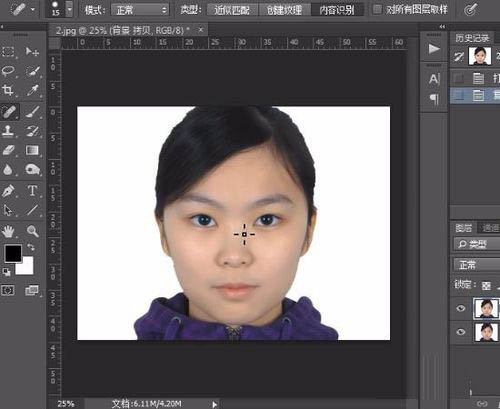The image size is (500, 409).
Task: Change screen mode icon
Action: pyautogui.click(x=32, y=290)
